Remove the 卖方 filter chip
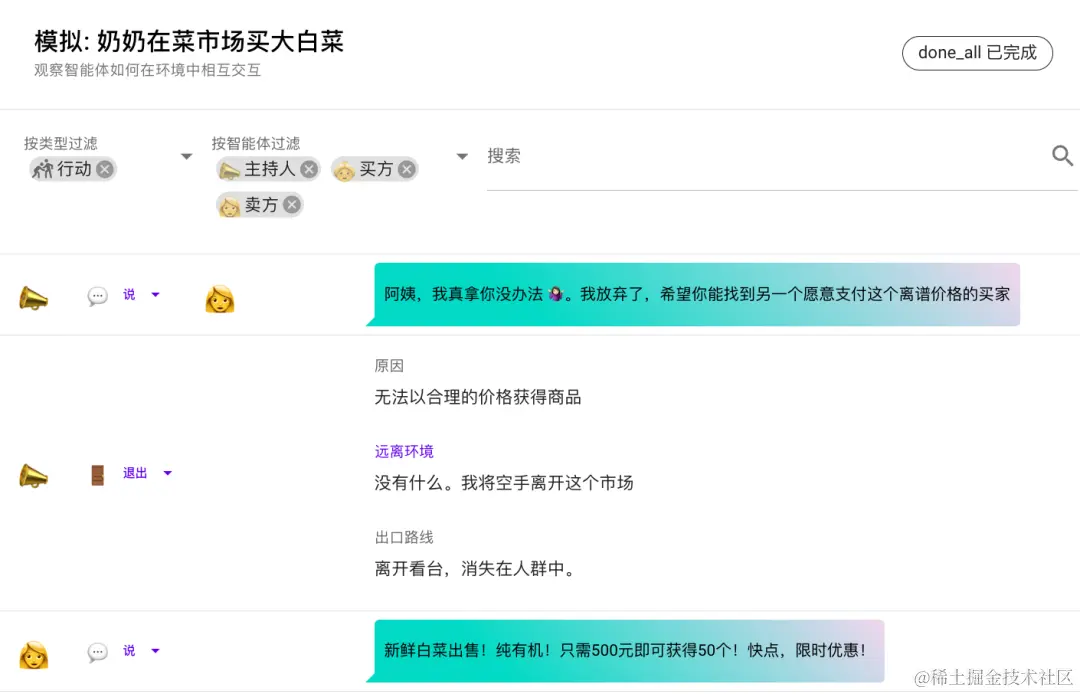Screen dimensions: 1080x694 tap(290, 204)
